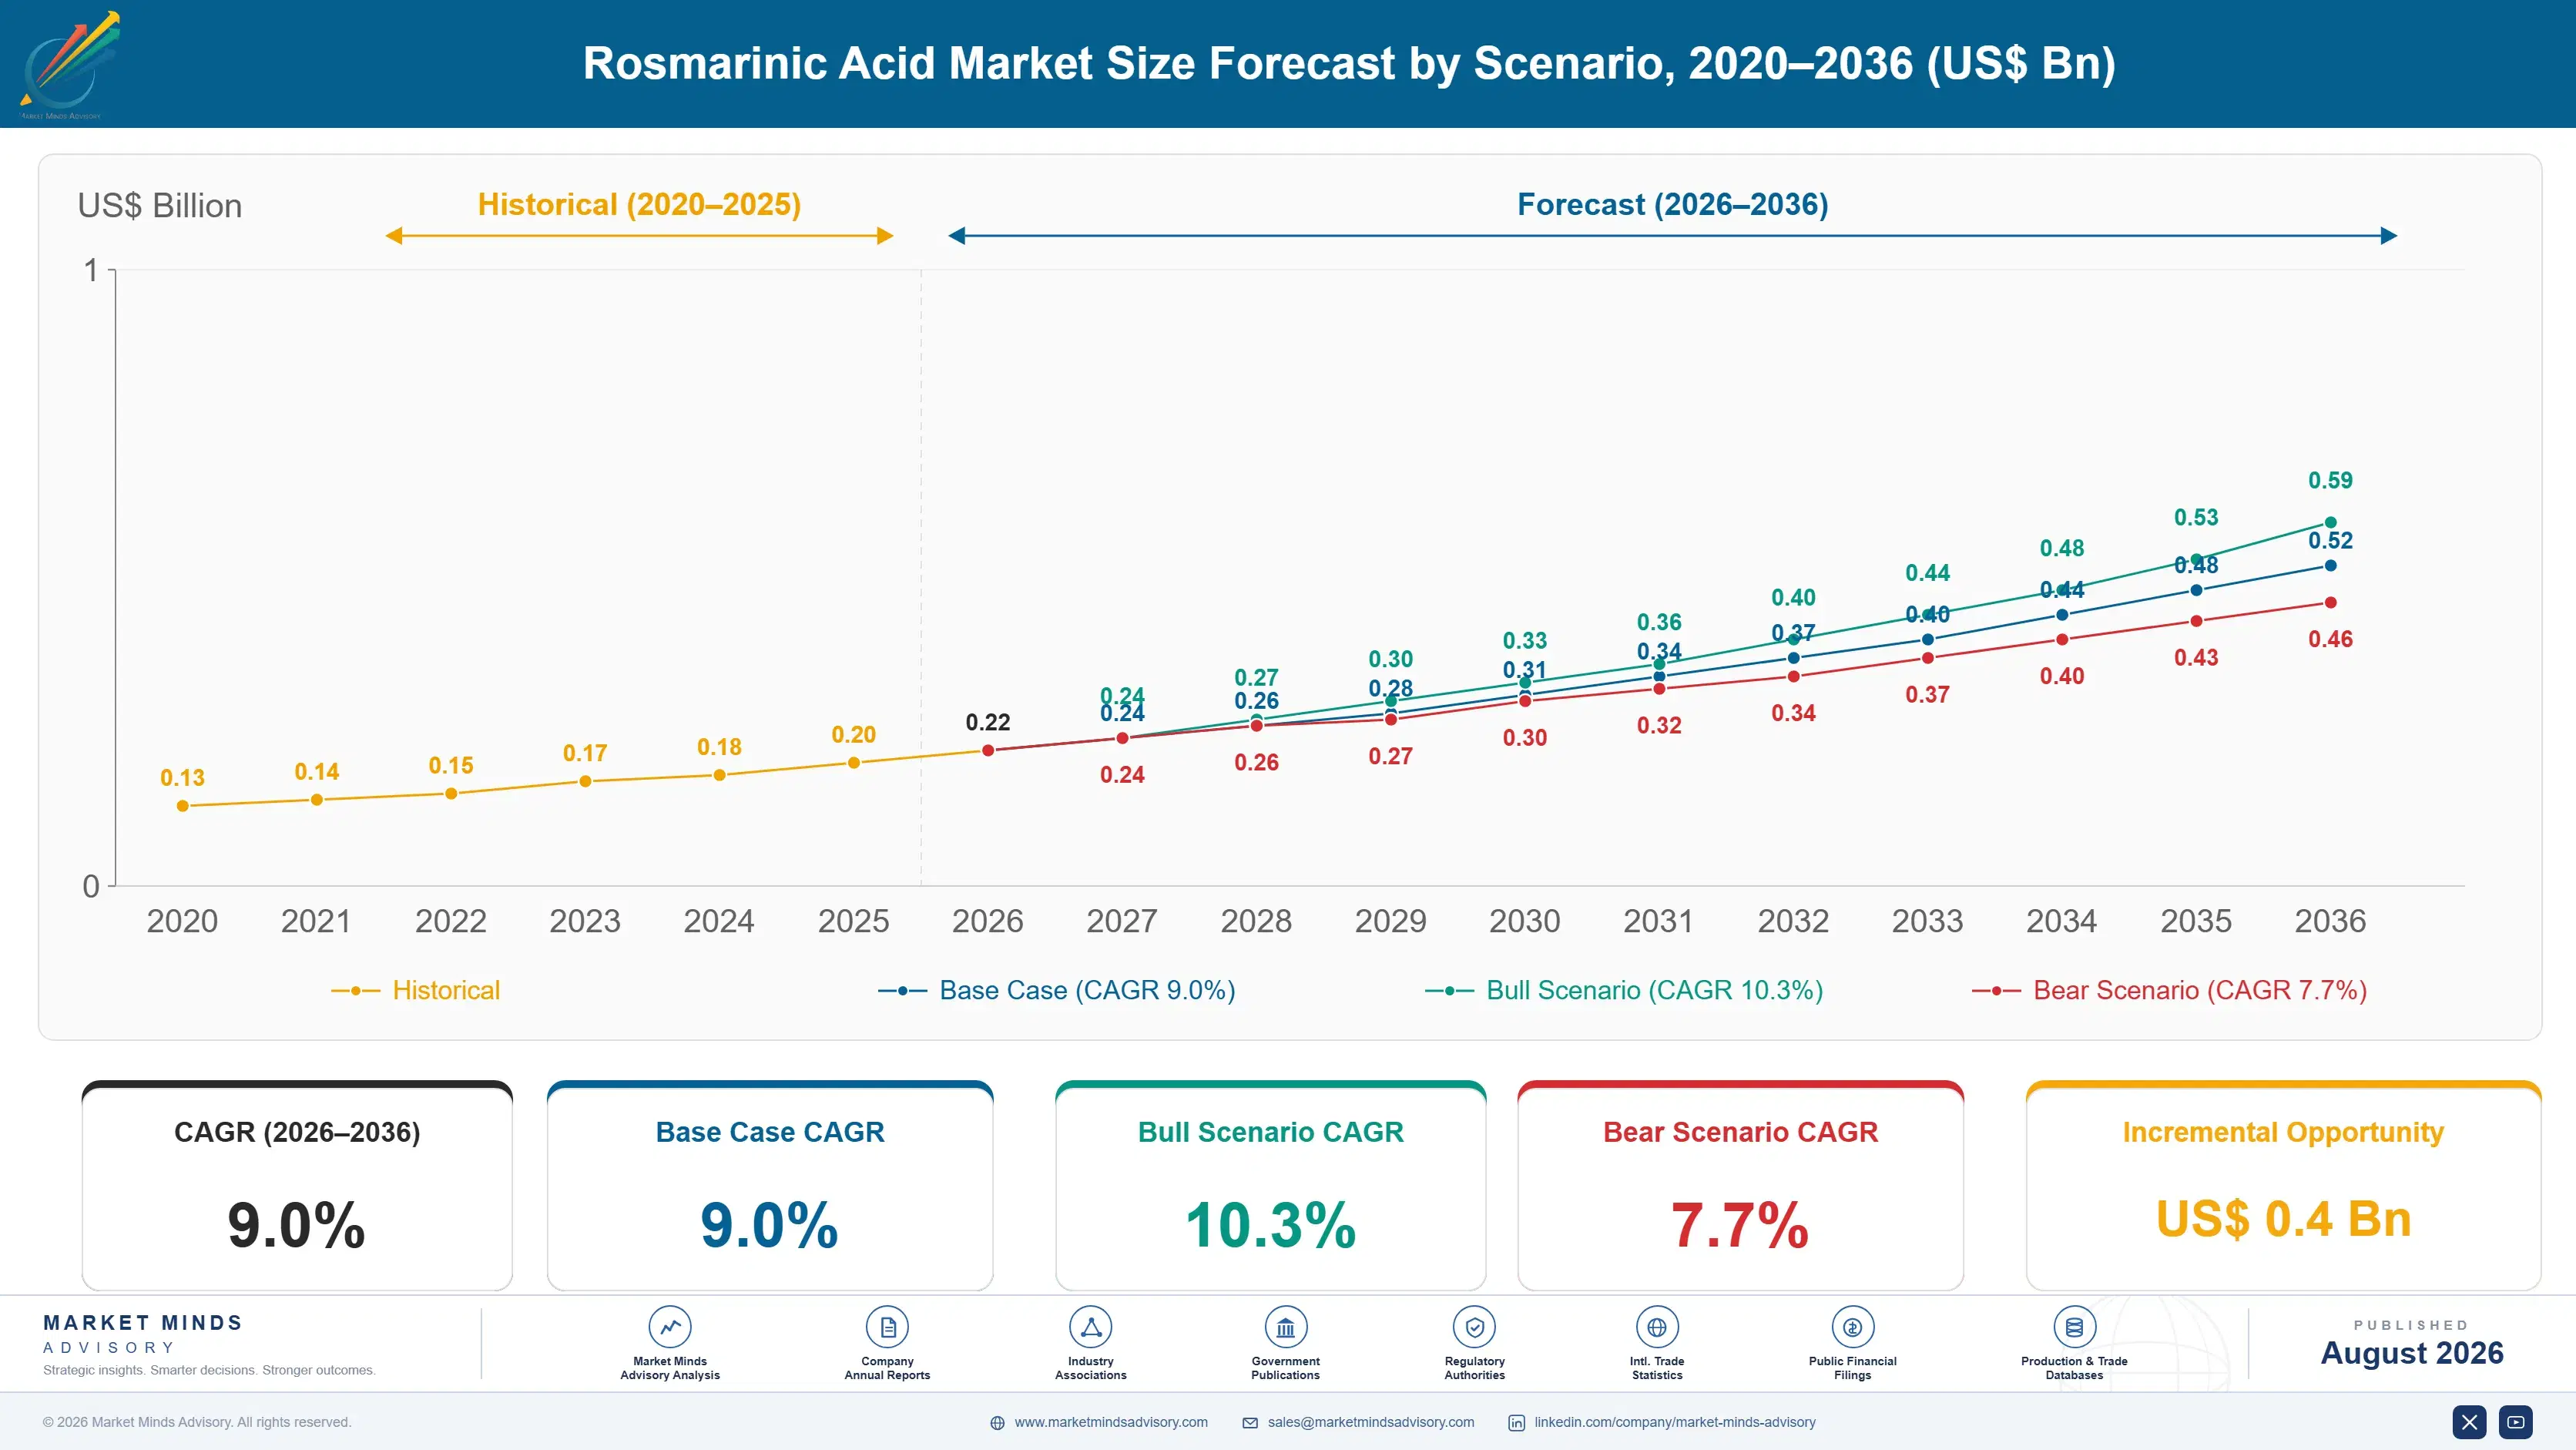The image size is (2576, 1450).
Task: Click the Incremental Opportunity US$ 0.4 Bn card
Action: click(2283, 1185)
